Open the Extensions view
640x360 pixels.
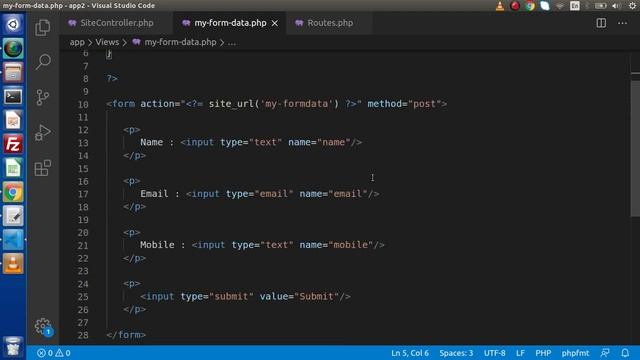pyautogui.click(x=42, y=167)
